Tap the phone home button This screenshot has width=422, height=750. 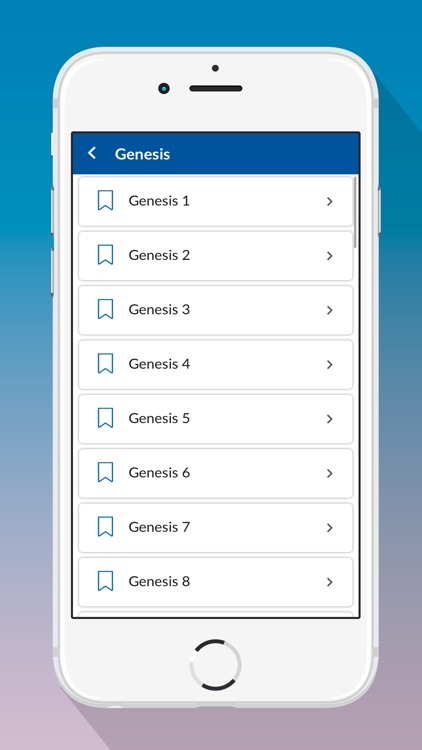pyautogui.click(x=215, y=665)
